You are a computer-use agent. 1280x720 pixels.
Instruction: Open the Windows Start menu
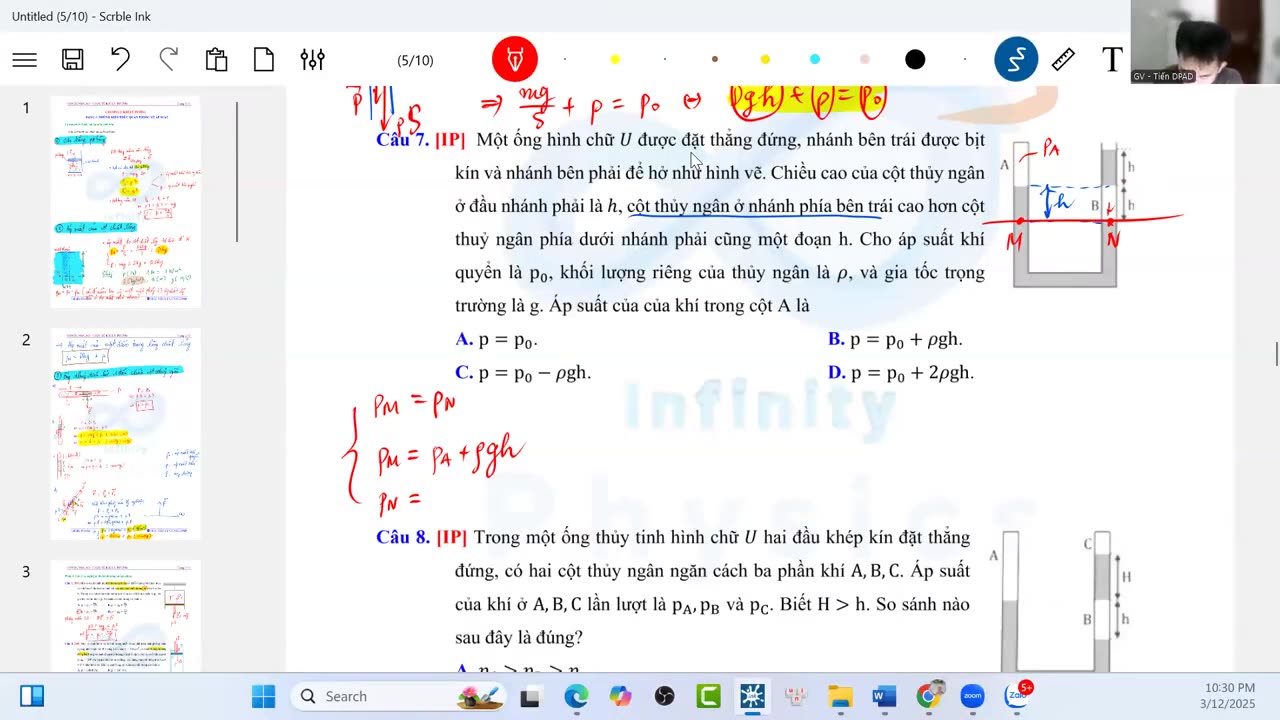click(264, 696)
